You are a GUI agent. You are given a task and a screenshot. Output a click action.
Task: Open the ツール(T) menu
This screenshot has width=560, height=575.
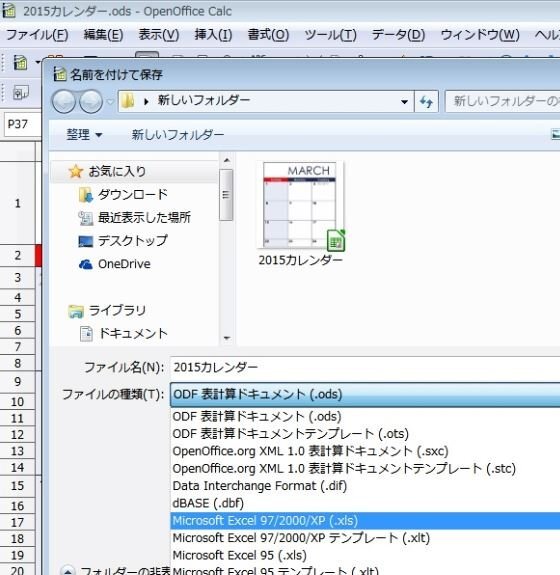[x=330, y=35]
